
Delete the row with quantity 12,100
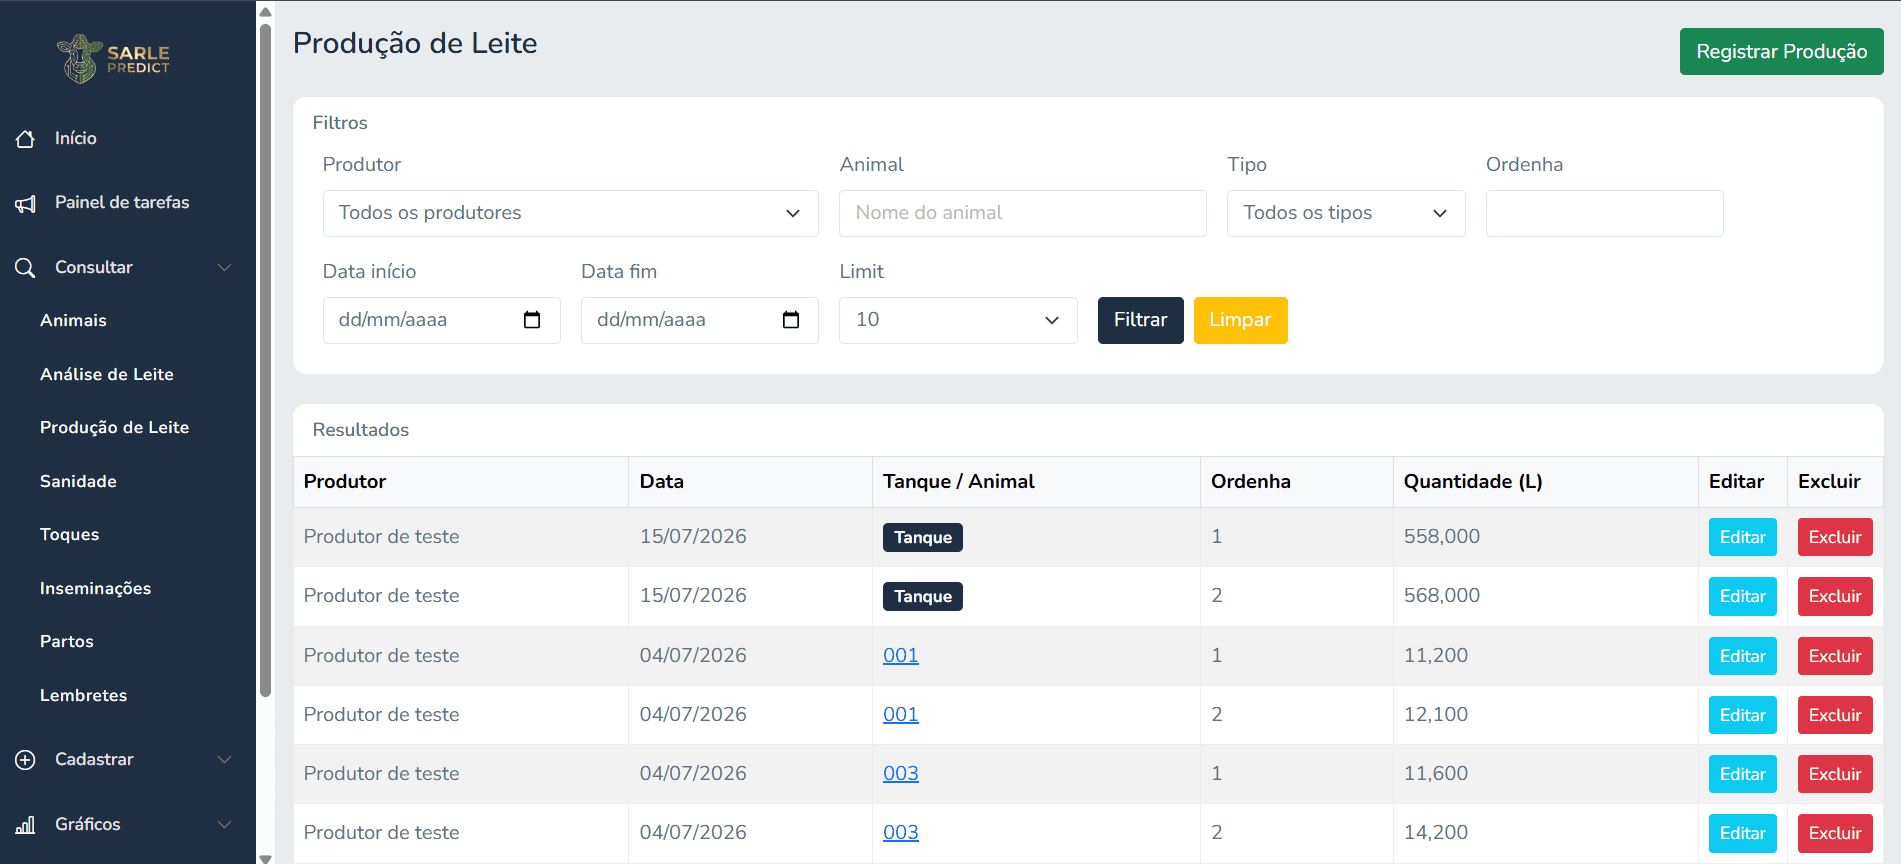(x=1835, y=715)
